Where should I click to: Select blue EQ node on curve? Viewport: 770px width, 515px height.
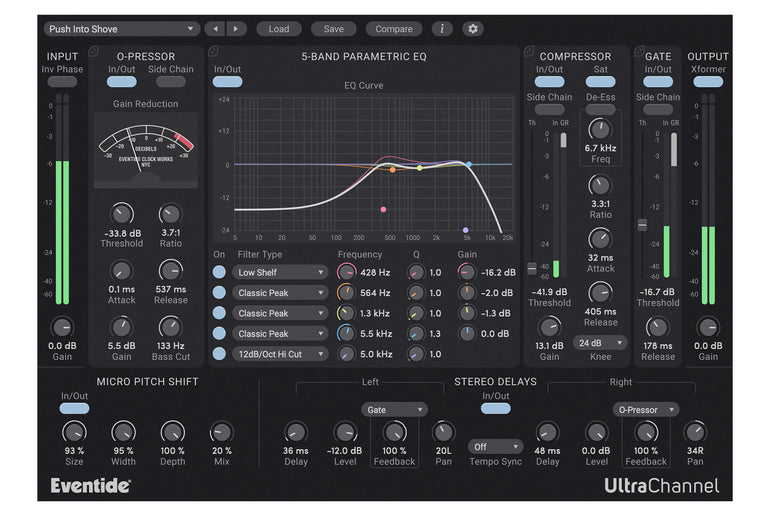coord(469,164)
